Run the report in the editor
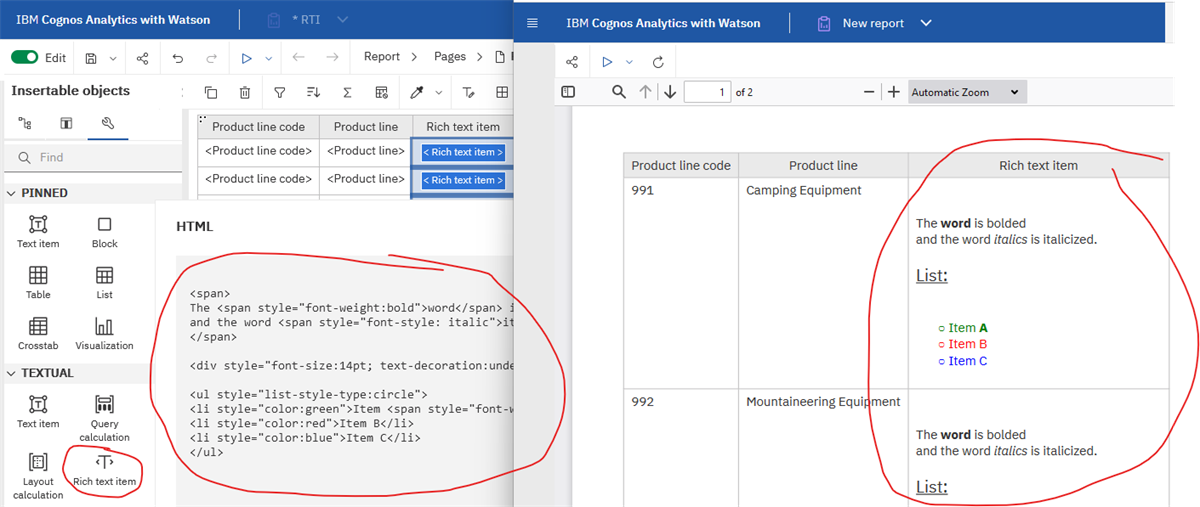1200x507 pixels. (x=246, y=59)
